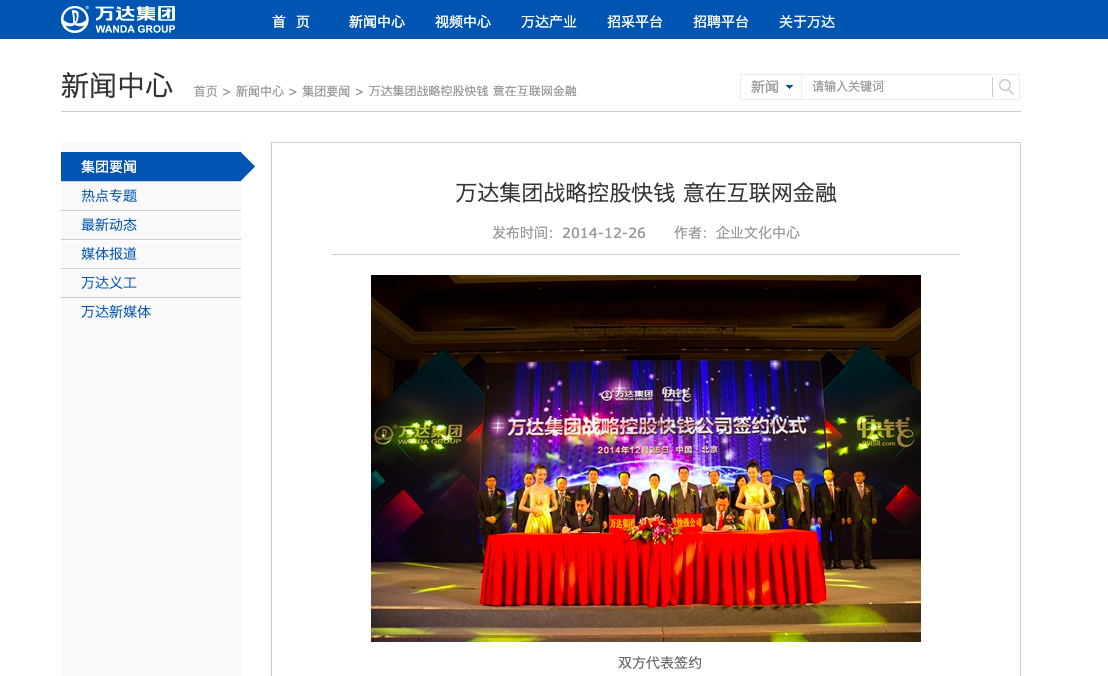Open the 新闻 search category dropdown
This screenshot has height=676, width=1108.
(771, 87)
